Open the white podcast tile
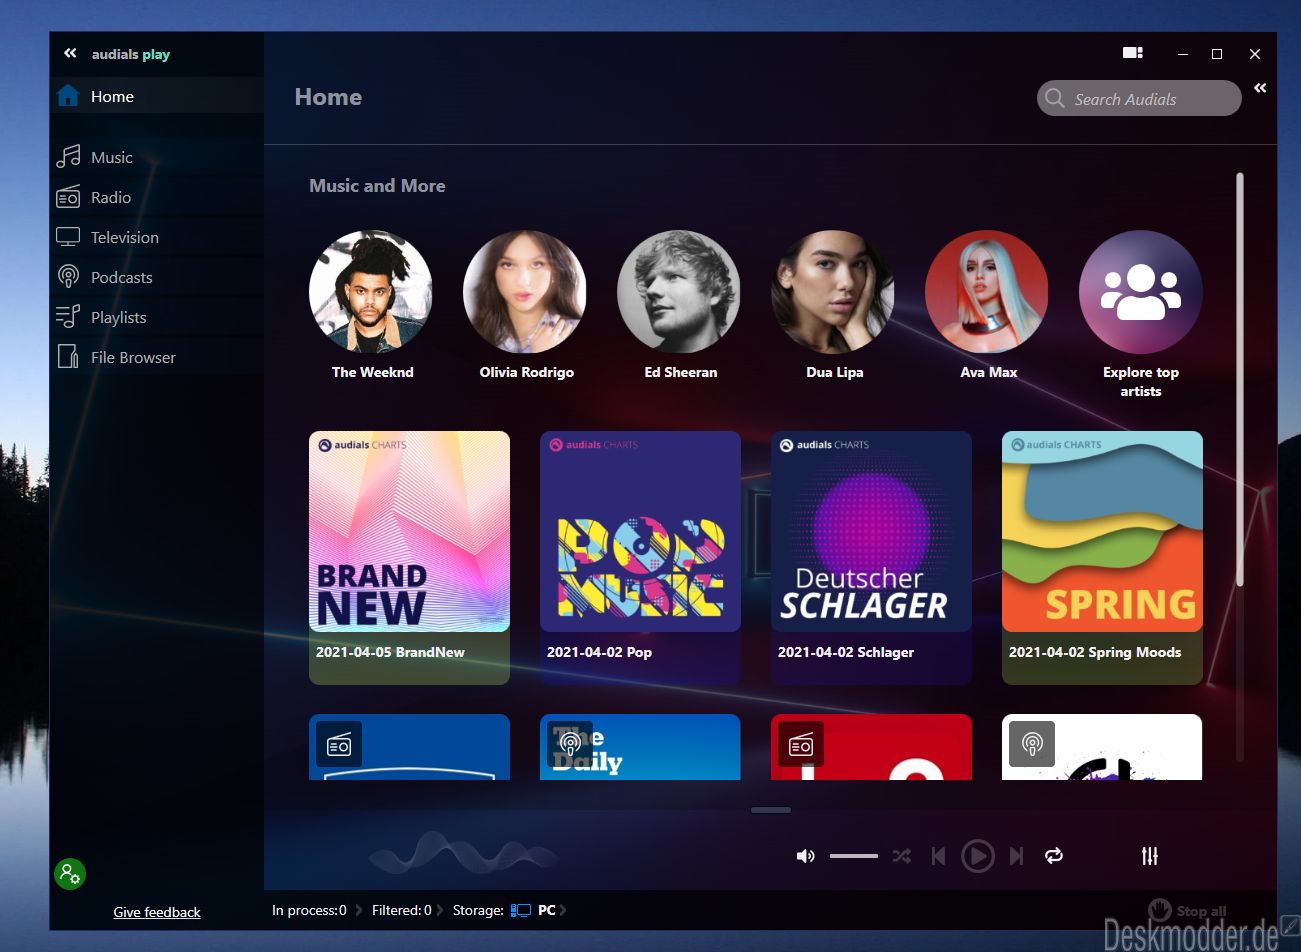 [x=1102, y=747]
